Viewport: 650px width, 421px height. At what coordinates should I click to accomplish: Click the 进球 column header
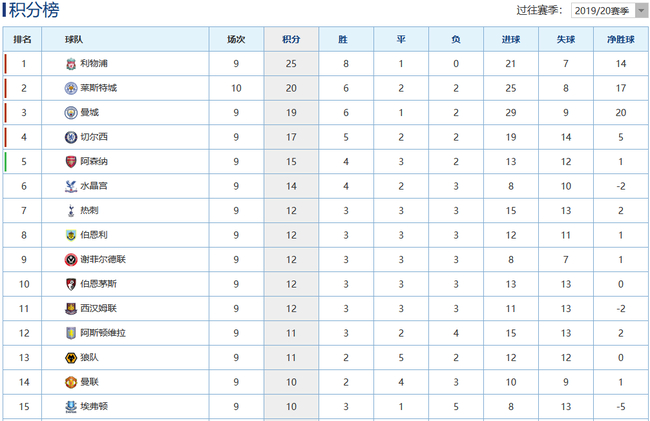tap(510, 40)
